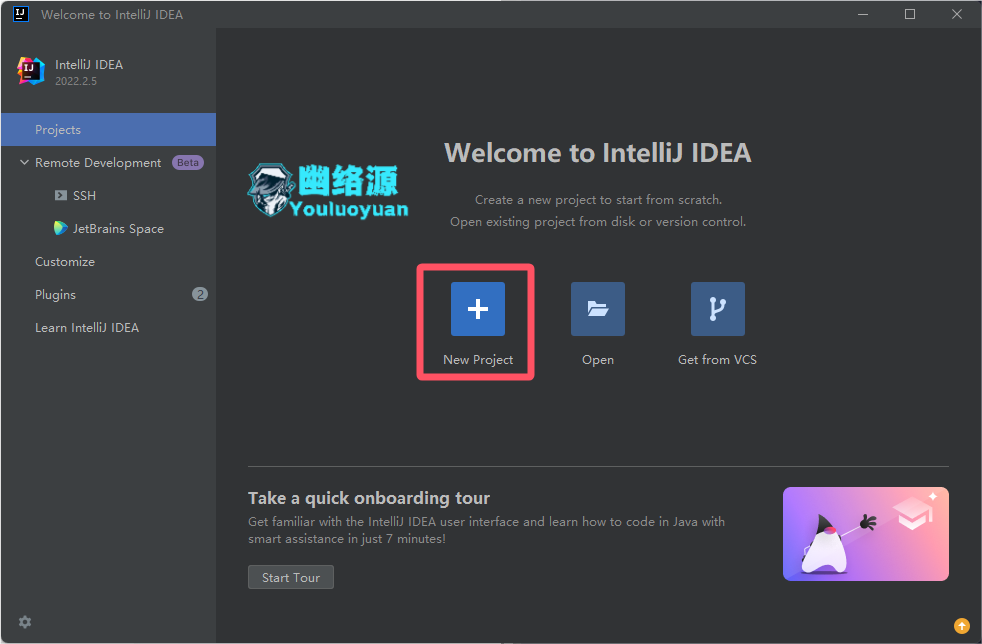Select the Projects tab
This screenshot has width=982, height=644.
pos(108,130)
